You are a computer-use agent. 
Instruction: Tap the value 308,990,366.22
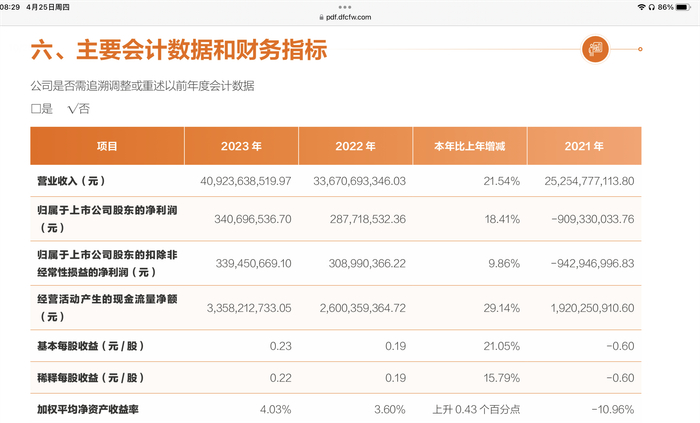coord(367,263)
